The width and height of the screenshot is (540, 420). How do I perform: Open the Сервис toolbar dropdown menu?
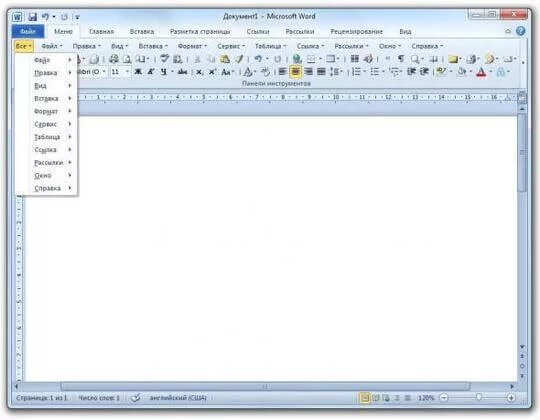click(231, 46)
